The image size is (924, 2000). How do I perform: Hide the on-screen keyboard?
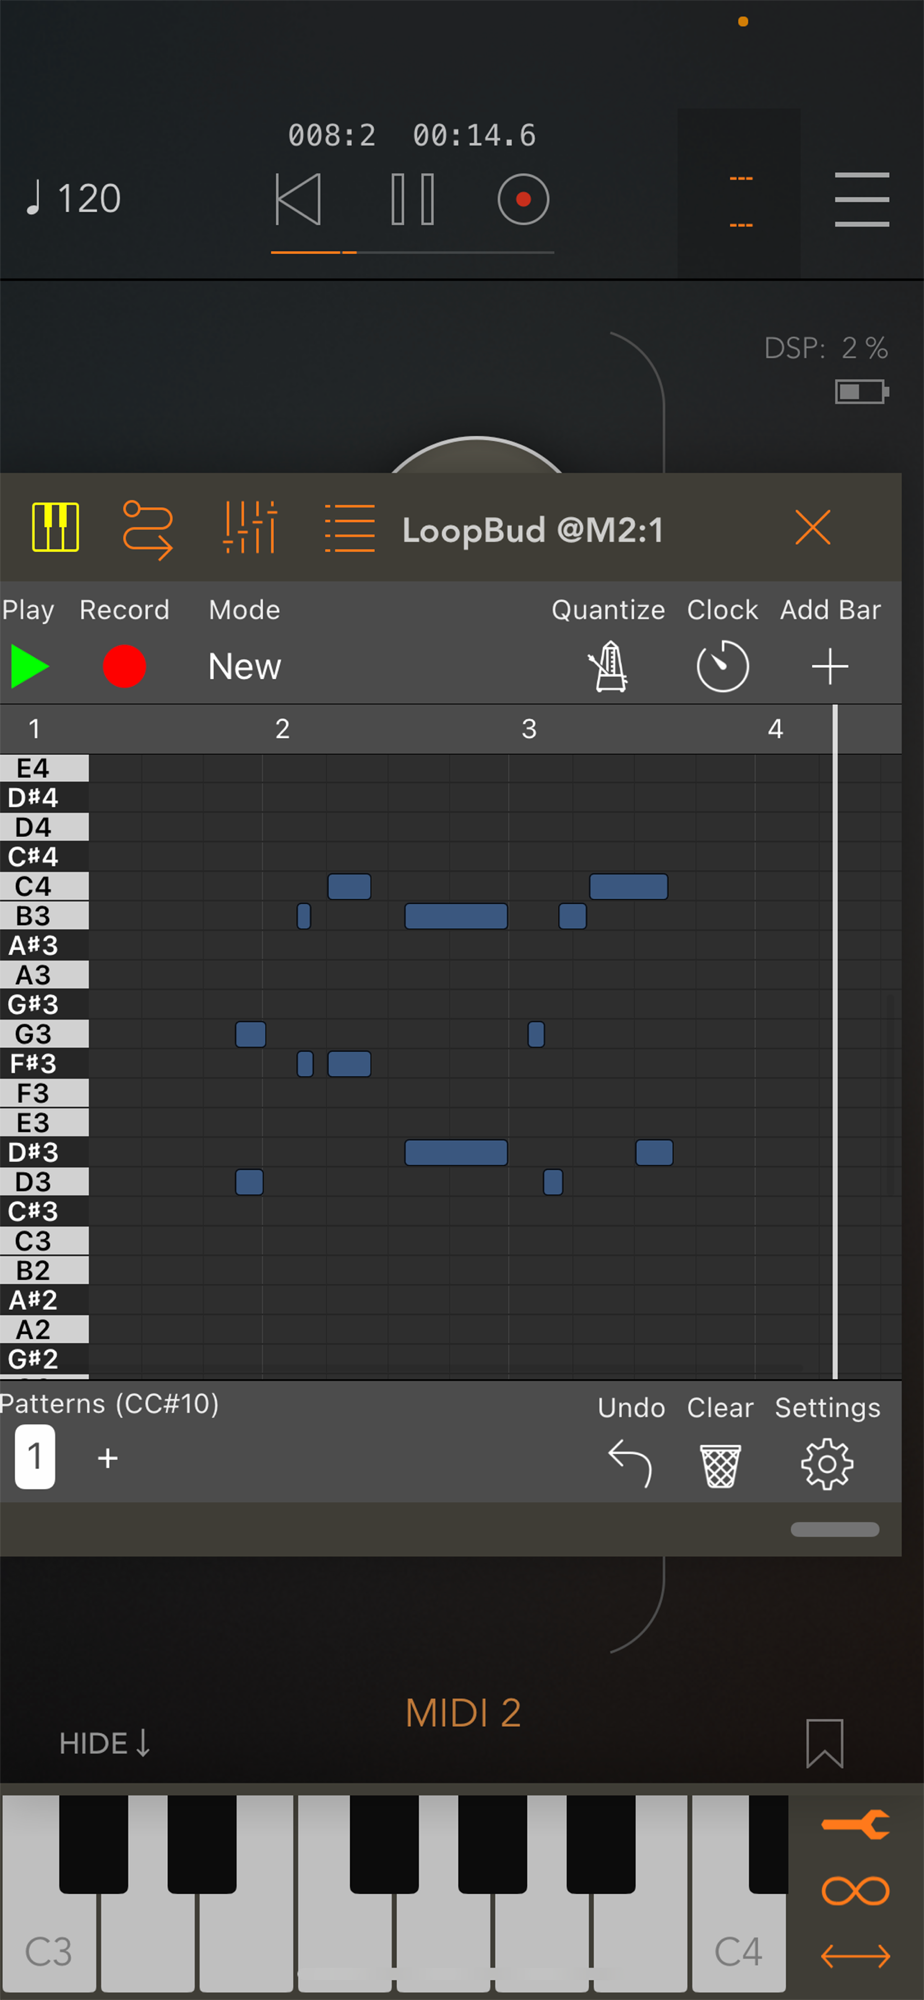(105, 1744)
